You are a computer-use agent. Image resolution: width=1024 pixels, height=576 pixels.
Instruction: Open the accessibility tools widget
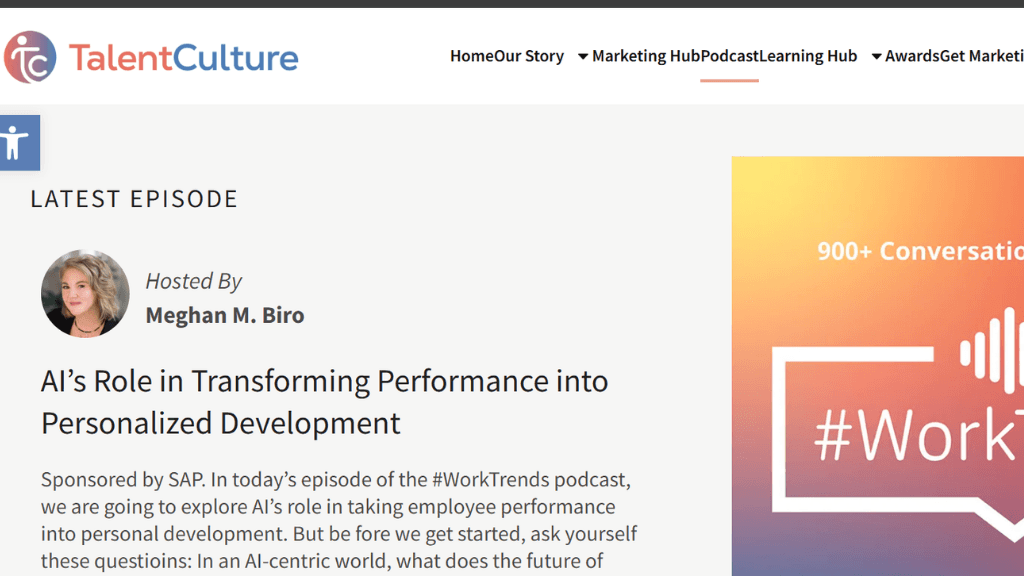tap(19, 143)
